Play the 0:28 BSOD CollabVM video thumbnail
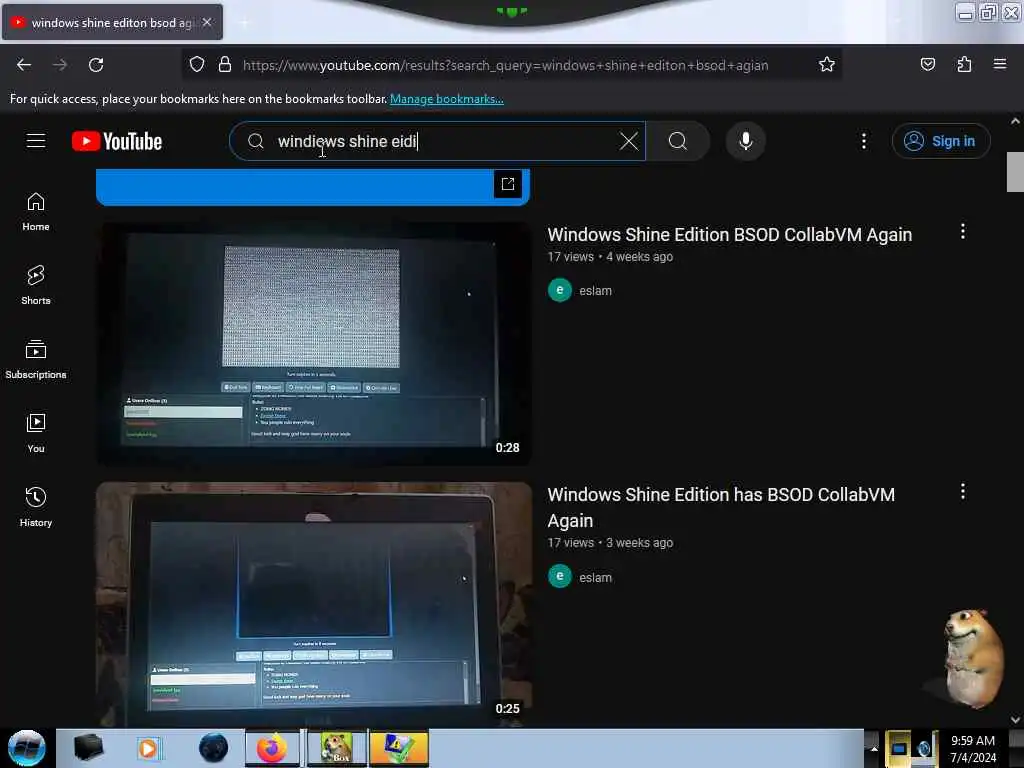This screenshot has width=1024, height=768. point(313,344)
